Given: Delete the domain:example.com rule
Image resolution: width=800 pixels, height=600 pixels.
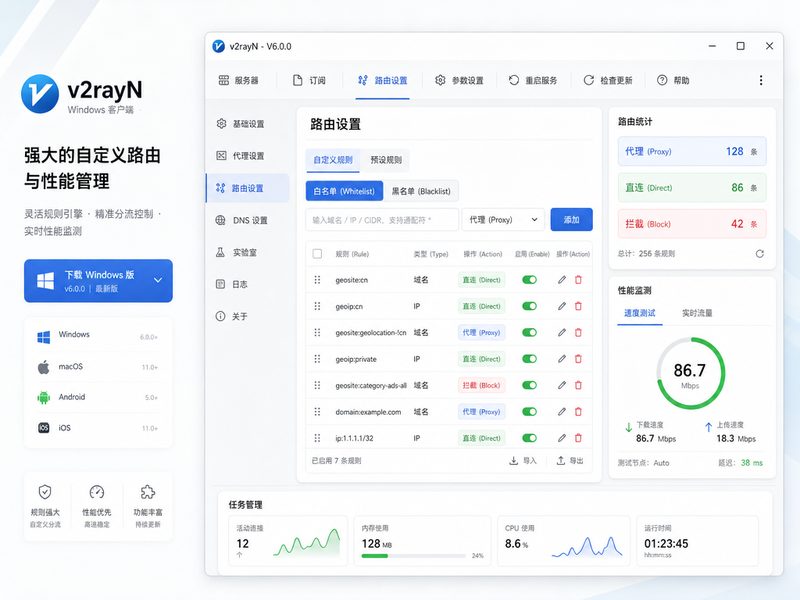Looking at the screenshot, I should tap(578, 412).
